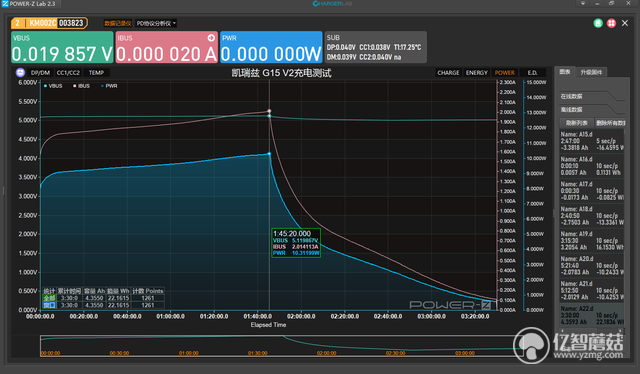Toggle the DP/DM curve display
This screenshot has height=374, width=640.
click(x=40, y=73)
